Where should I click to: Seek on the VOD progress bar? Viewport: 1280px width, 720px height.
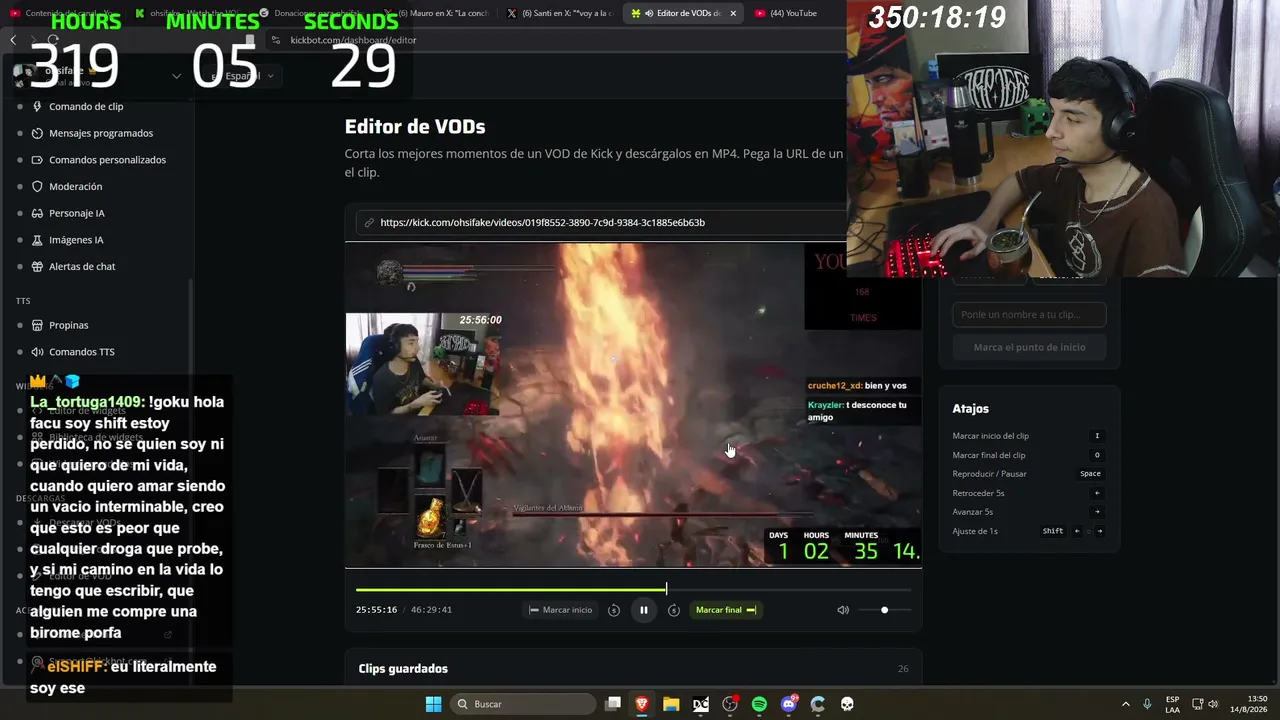[633, 589]
